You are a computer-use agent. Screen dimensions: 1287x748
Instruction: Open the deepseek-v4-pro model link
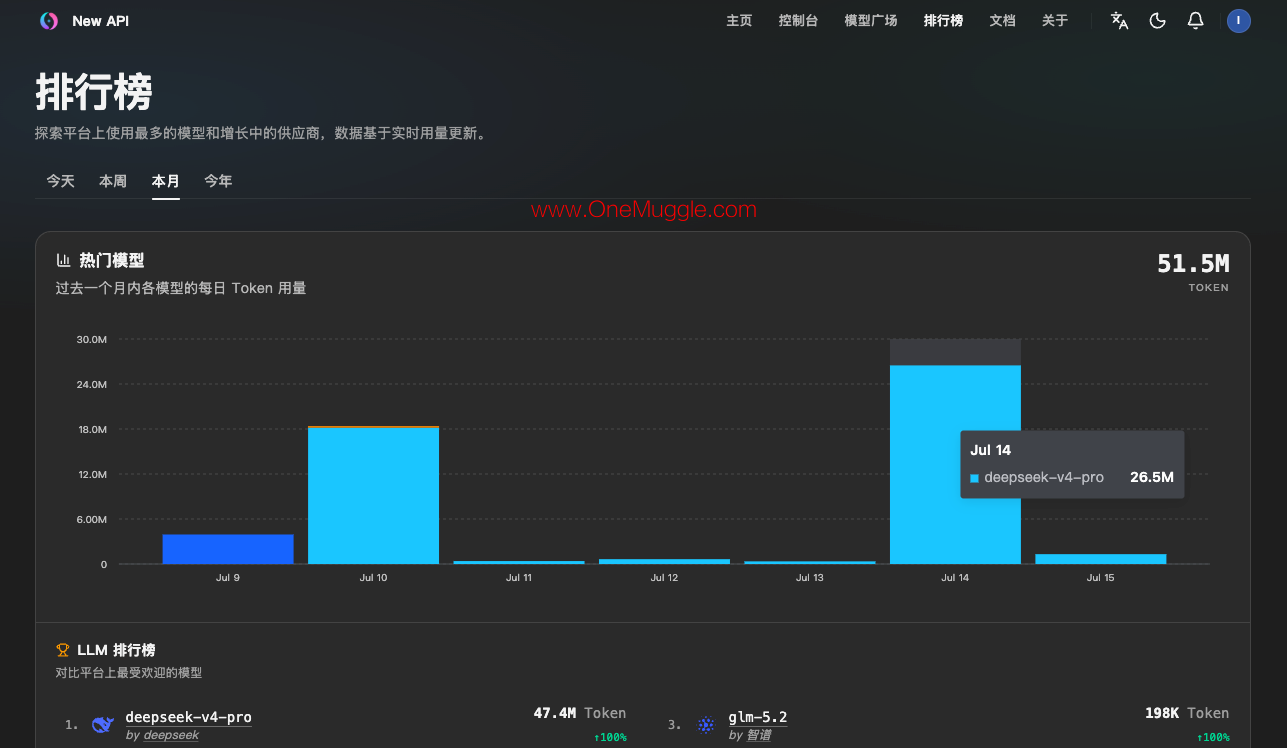188,717
